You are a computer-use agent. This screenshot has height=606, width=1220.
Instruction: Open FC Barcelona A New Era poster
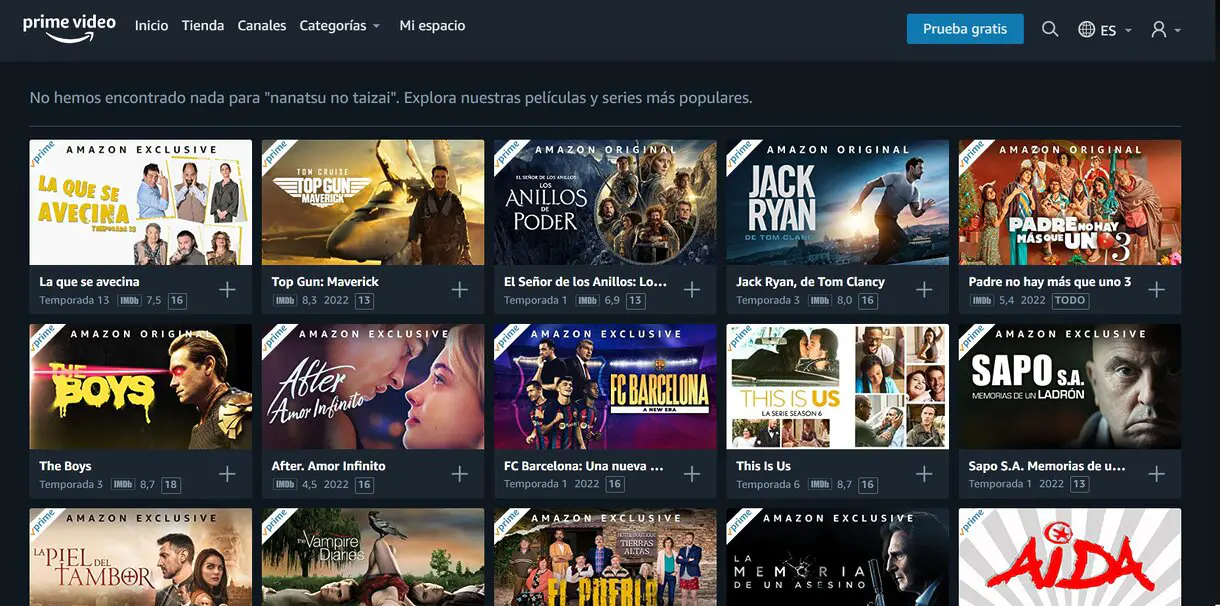[x=605, y=386]
